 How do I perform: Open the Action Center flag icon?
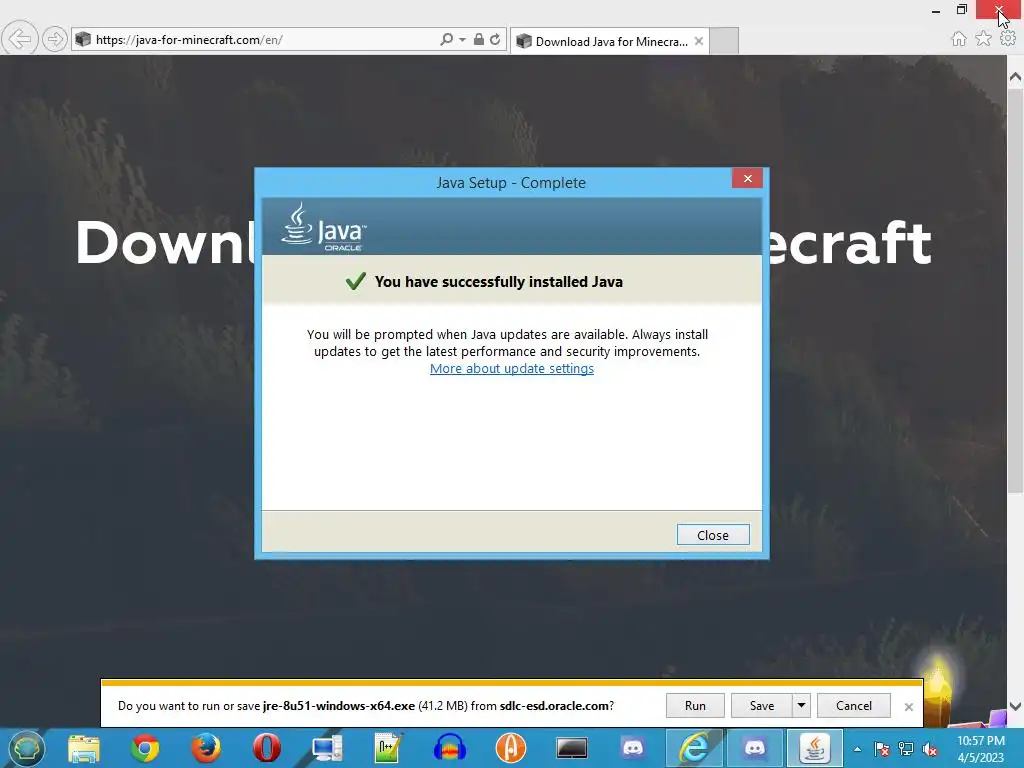[881, 749]
